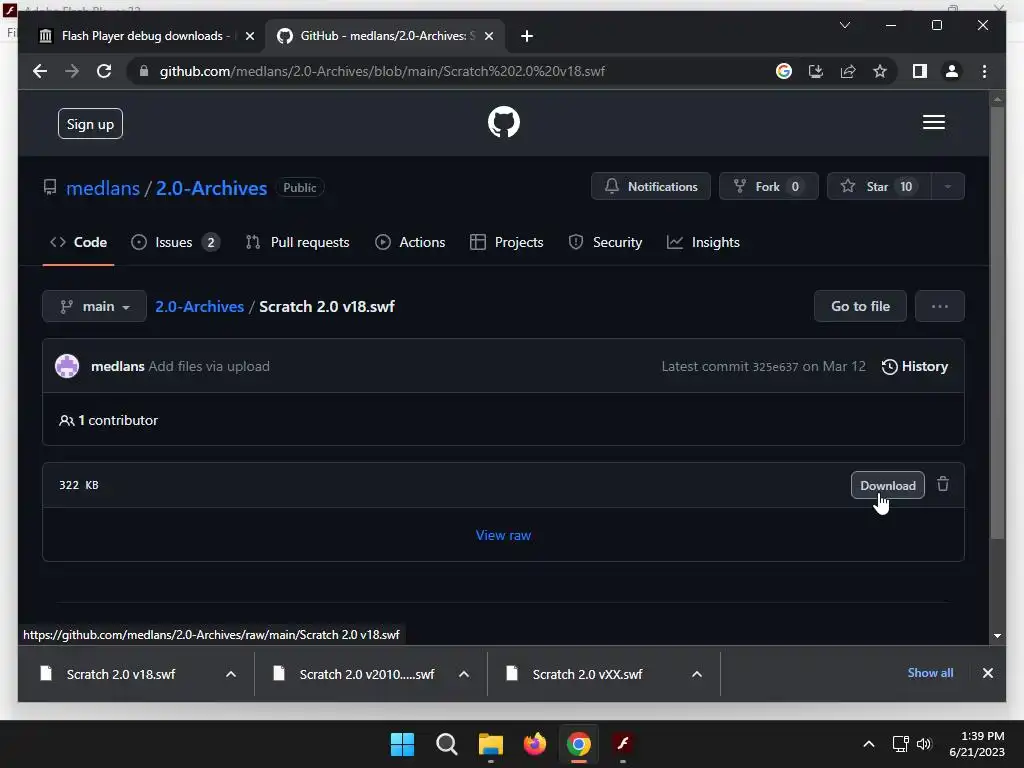Image resolution: width=1024 pixels, height=768 pixels.
Task: Open the medlans owner link in header
Action: 103,188
